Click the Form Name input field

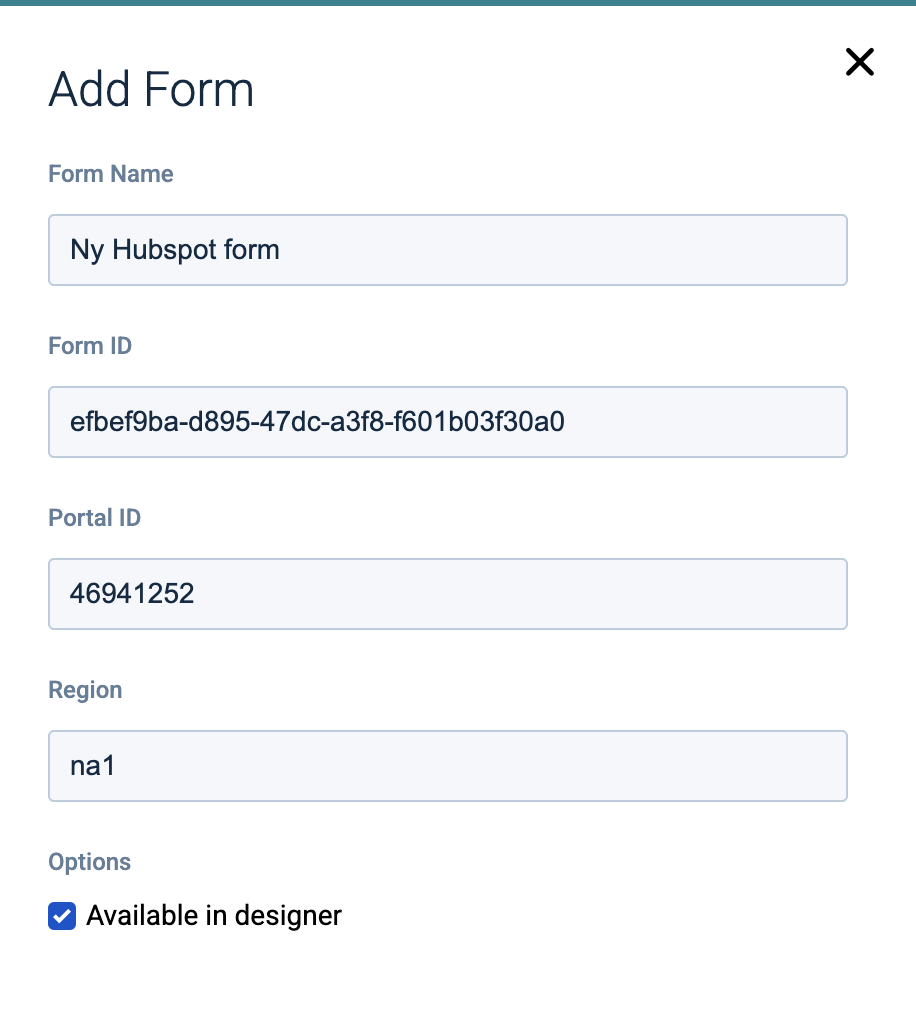coord(447,250)
